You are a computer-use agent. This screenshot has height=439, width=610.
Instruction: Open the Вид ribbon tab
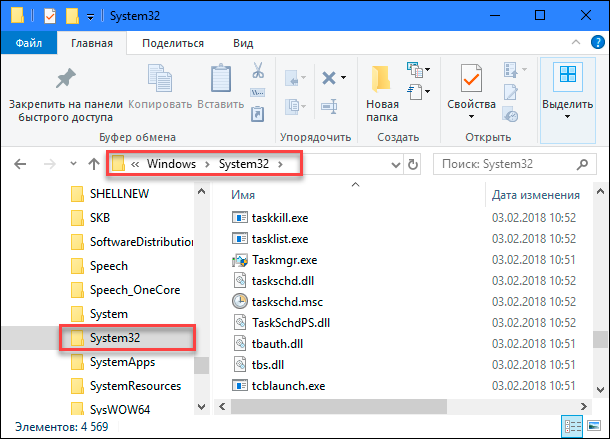click(x=243, y=43)
